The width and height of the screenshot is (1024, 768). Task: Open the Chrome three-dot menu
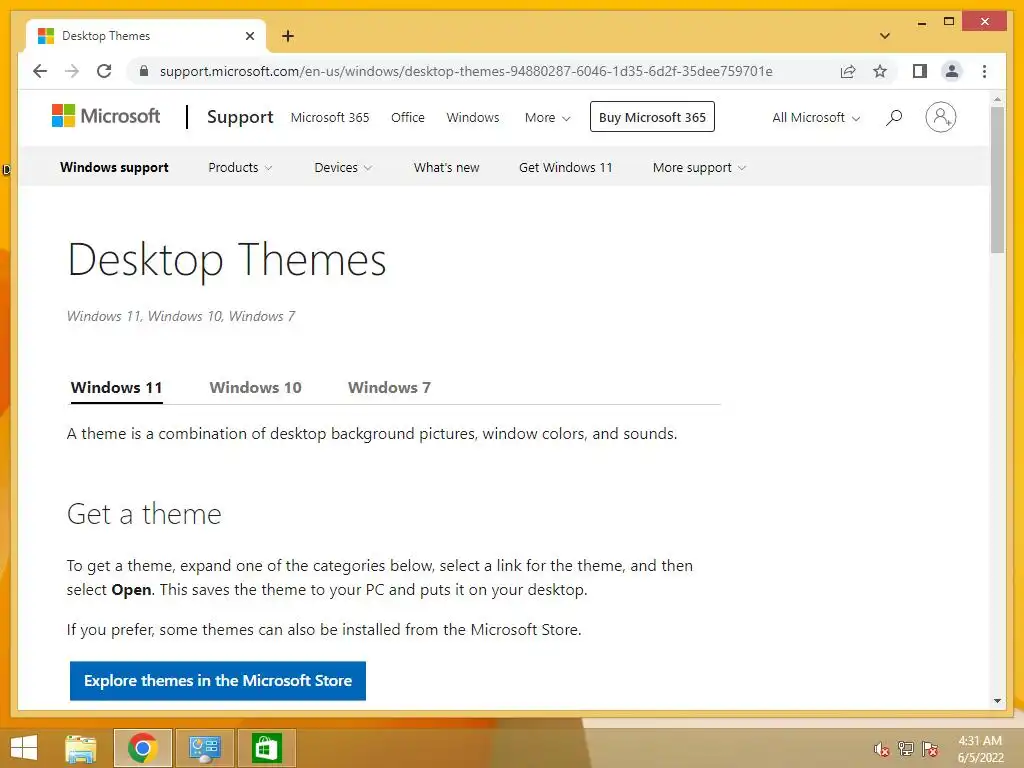[984, 71]
